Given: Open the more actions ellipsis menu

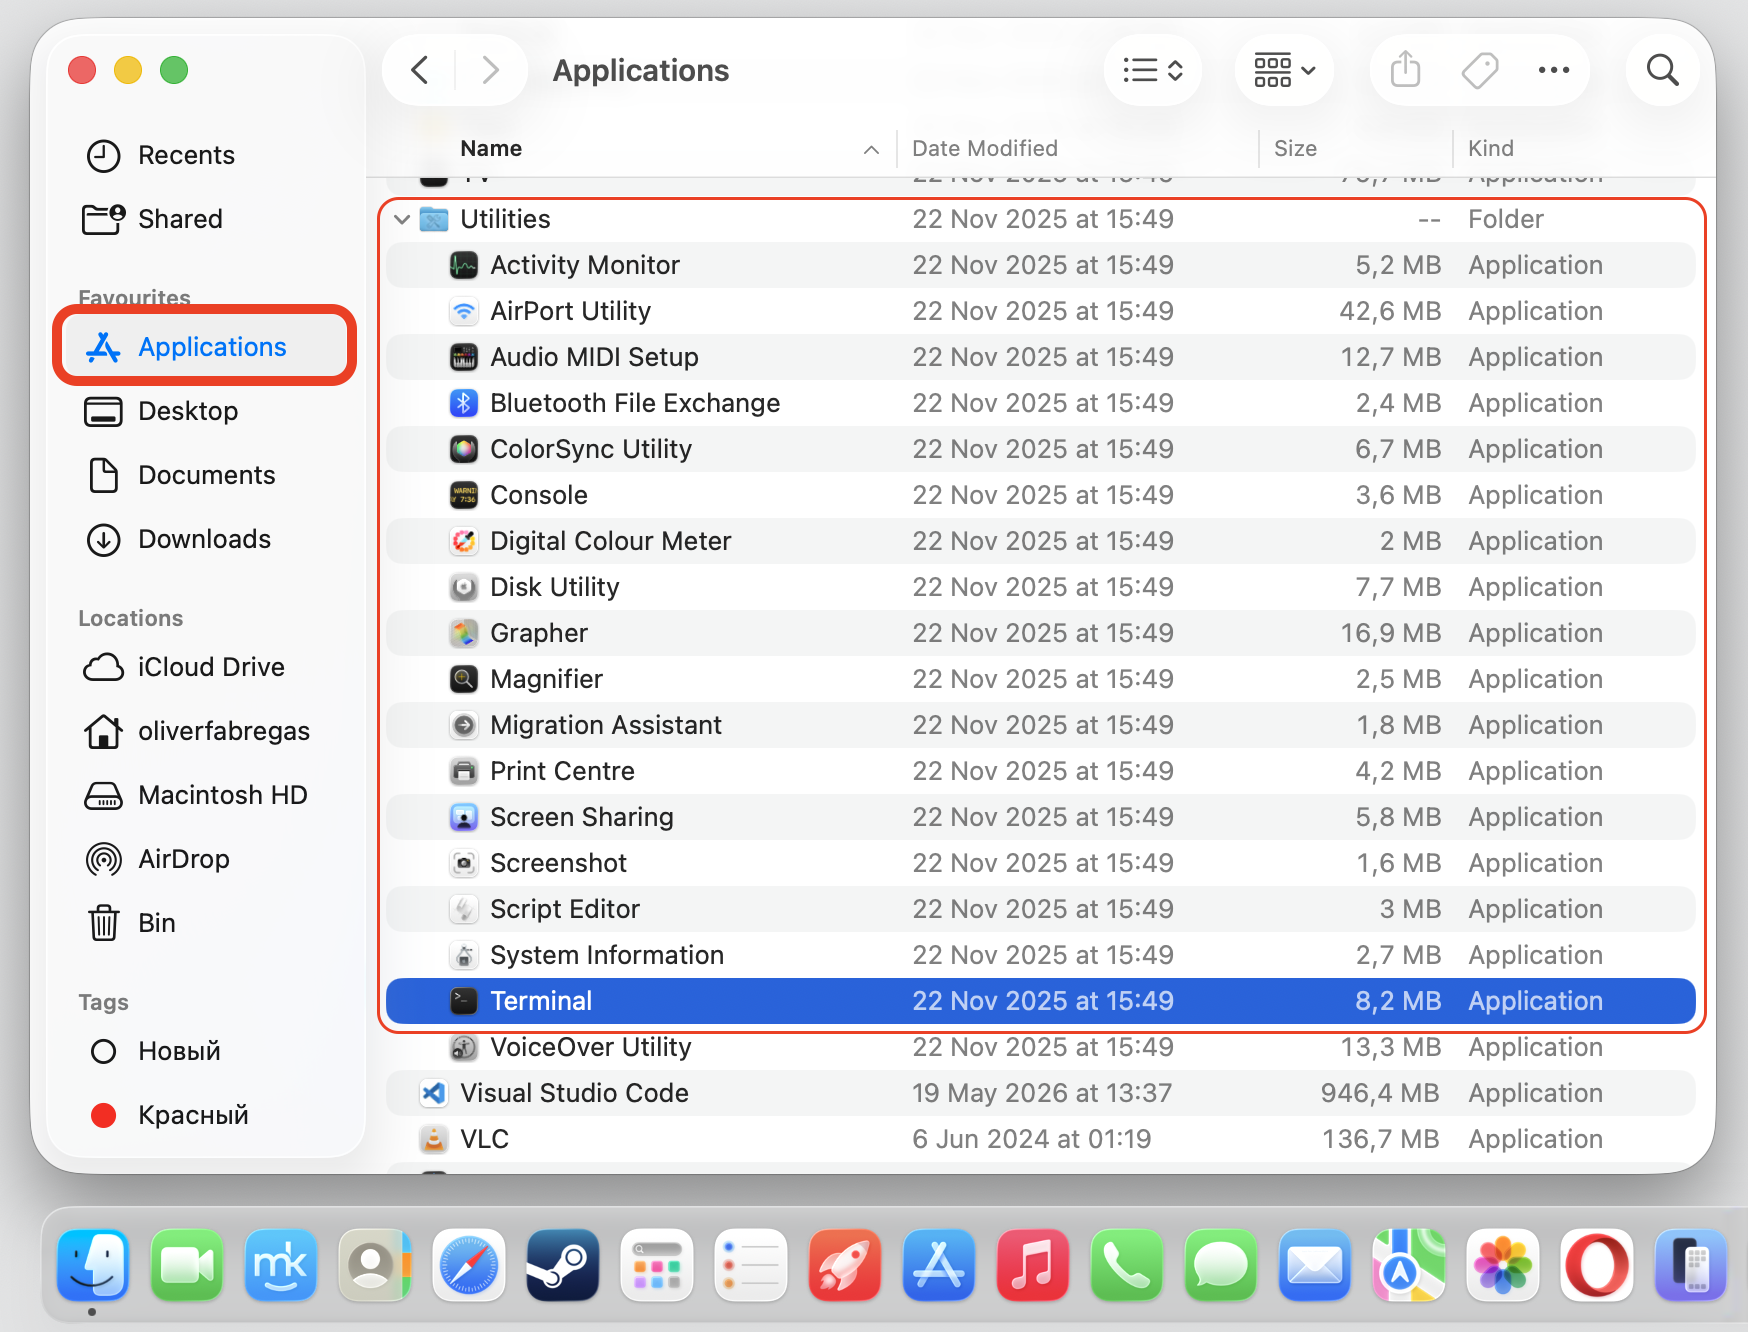Looking at the screenshot, I should 1553,70.
